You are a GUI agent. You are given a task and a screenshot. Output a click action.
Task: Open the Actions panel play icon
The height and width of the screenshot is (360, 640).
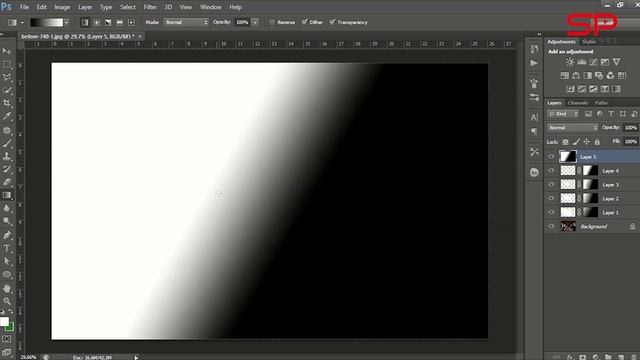[x=534, y=63]
